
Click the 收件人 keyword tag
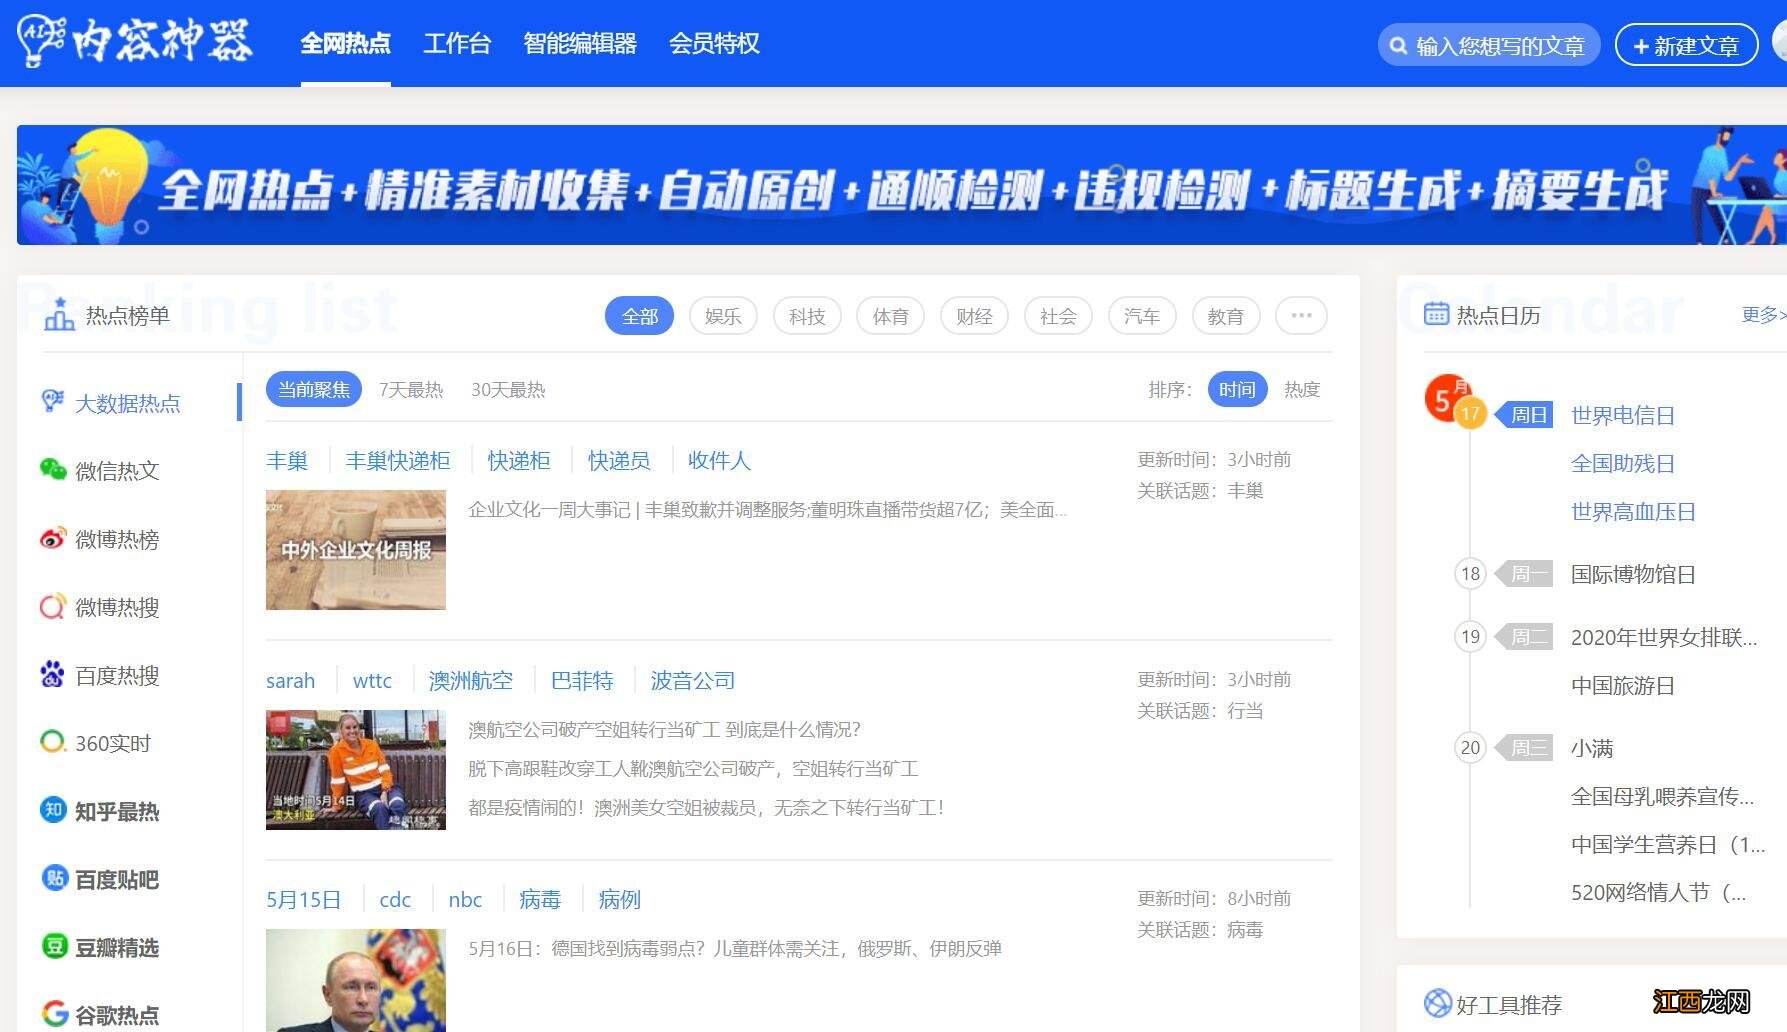(719, 460)
